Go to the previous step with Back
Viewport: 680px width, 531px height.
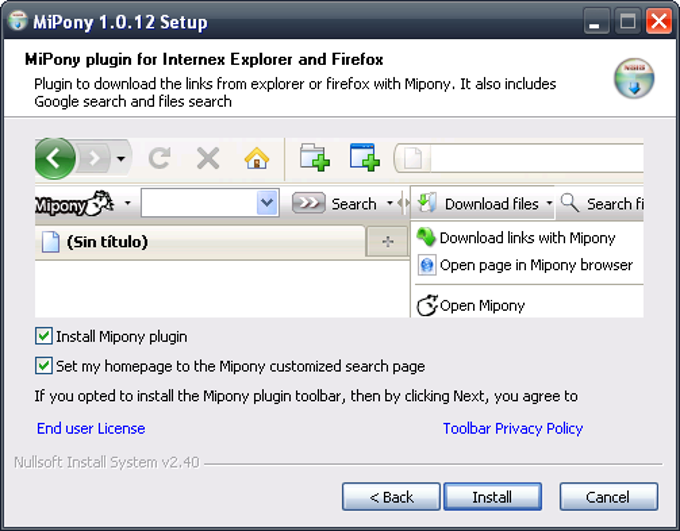[391, 497]
